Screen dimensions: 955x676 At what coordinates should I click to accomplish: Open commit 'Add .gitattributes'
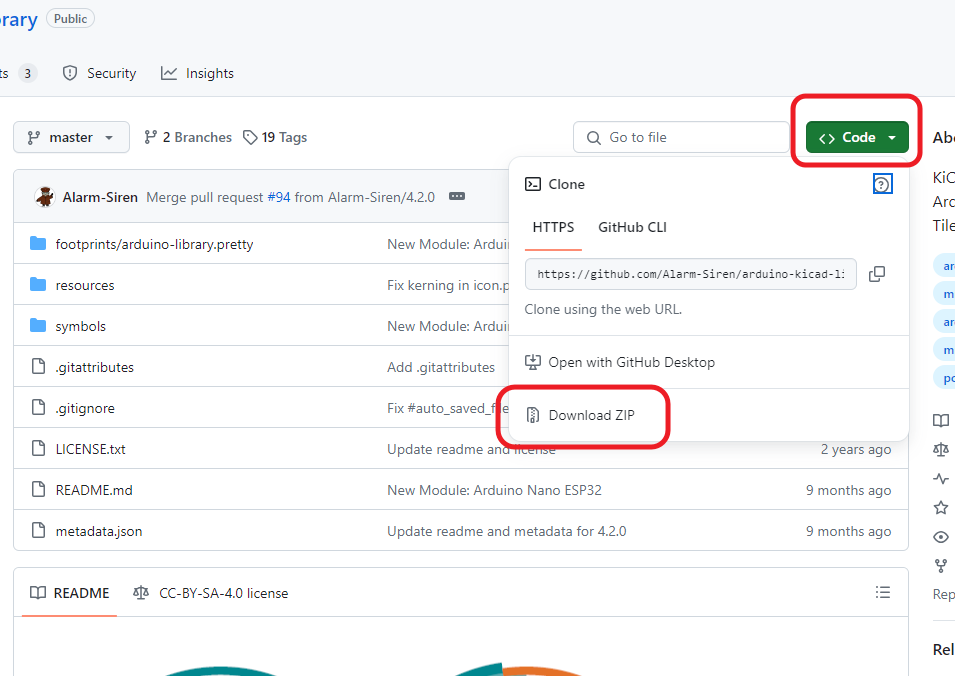[441, 367]
